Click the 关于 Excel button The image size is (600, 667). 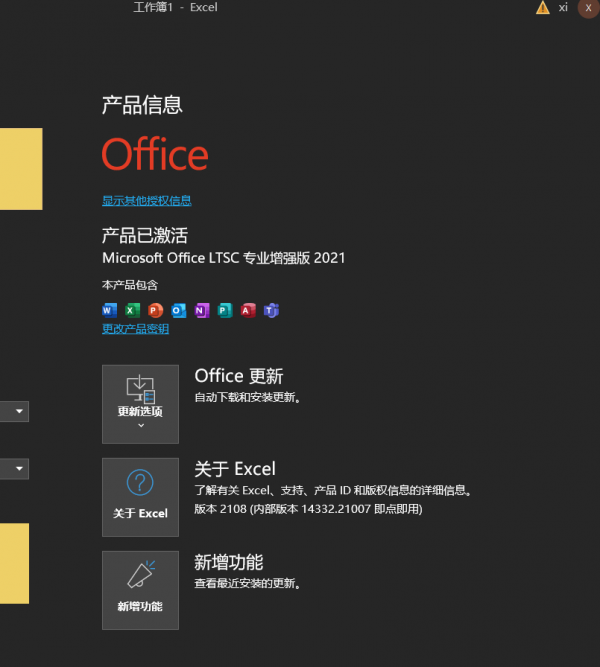140,497
